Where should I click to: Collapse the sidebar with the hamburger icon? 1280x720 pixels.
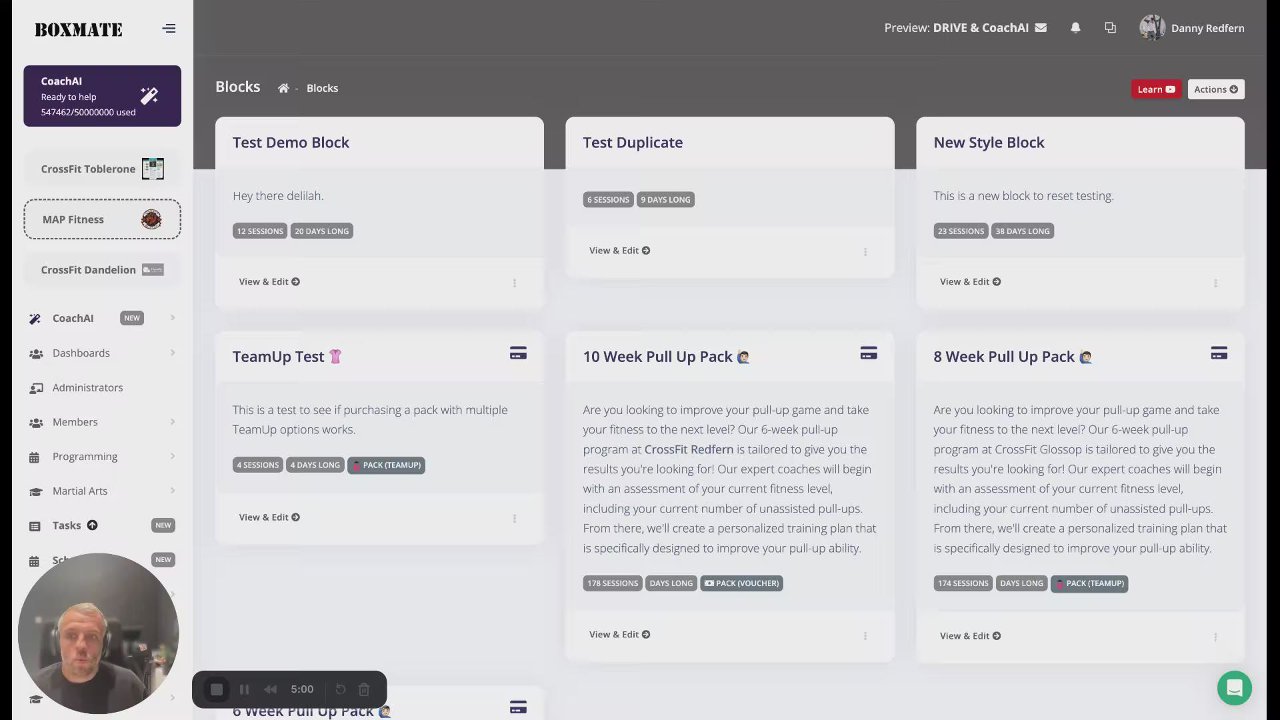tap(169, 29)
